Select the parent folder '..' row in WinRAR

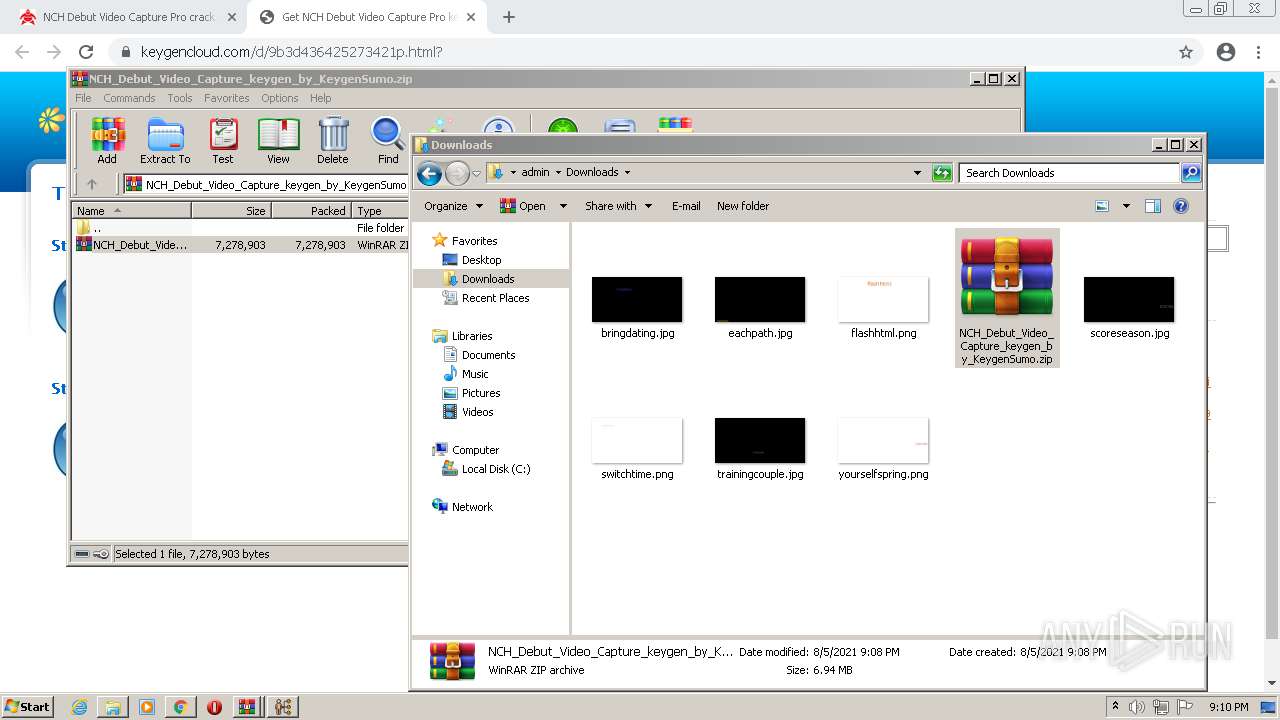240,228
